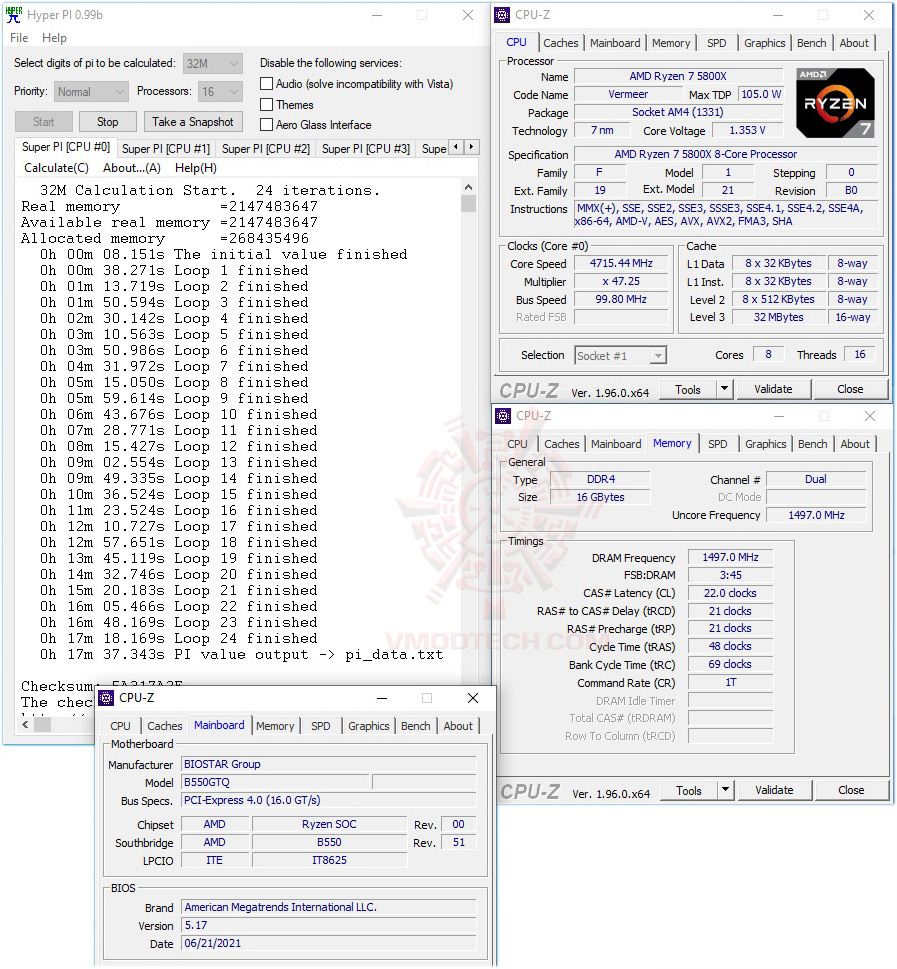The height and width of the screenshot is (969, 897).
Task: Click the BIOS Version field showing 5.17
Action: 329,926
